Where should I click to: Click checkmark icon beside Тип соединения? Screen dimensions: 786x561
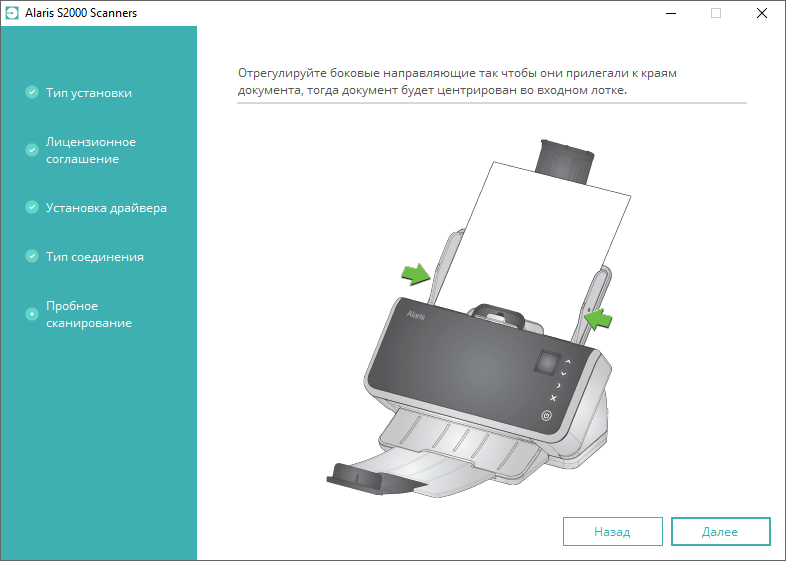click(x=32, y=256)
